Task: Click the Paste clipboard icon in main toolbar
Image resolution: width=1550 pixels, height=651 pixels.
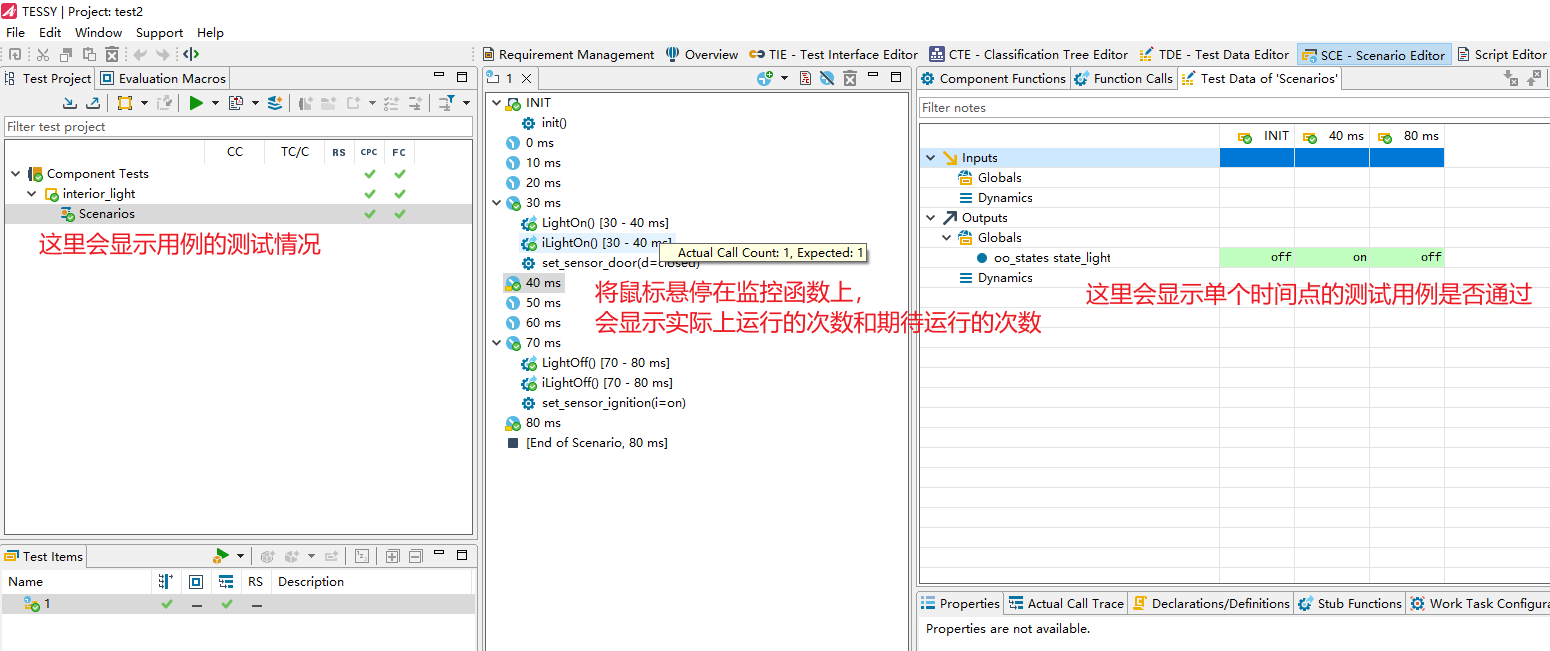Action: pyautogui.click(x=89, y=54)
